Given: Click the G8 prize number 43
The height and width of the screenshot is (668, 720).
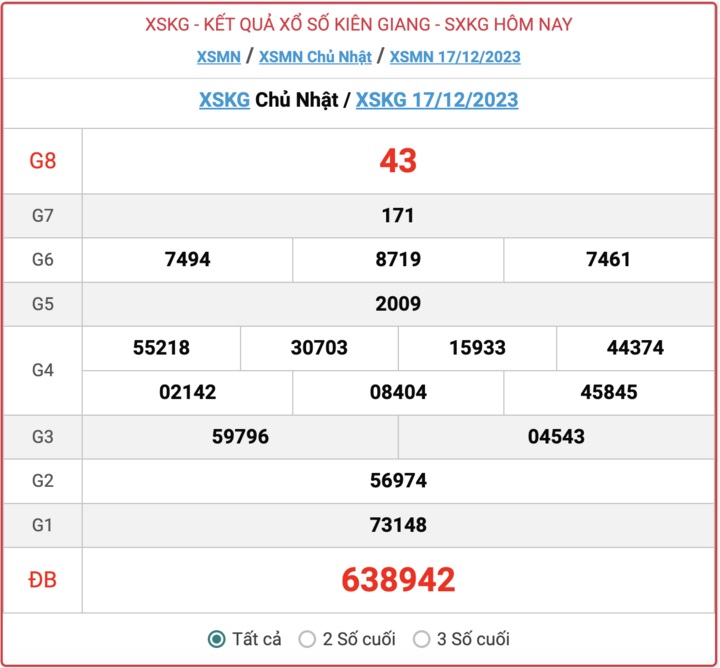Looking at the screenshot, I should 398,161.
